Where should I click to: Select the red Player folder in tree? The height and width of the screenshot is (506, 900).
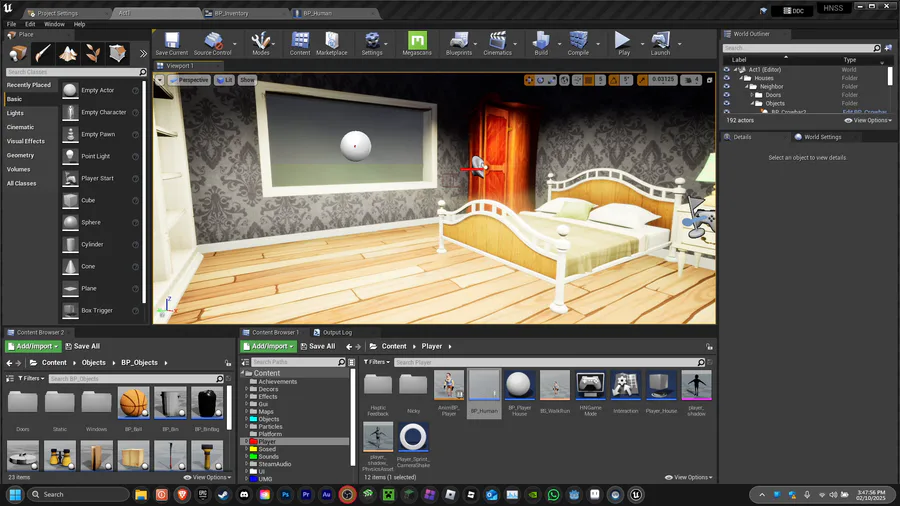tap(266, 441)
